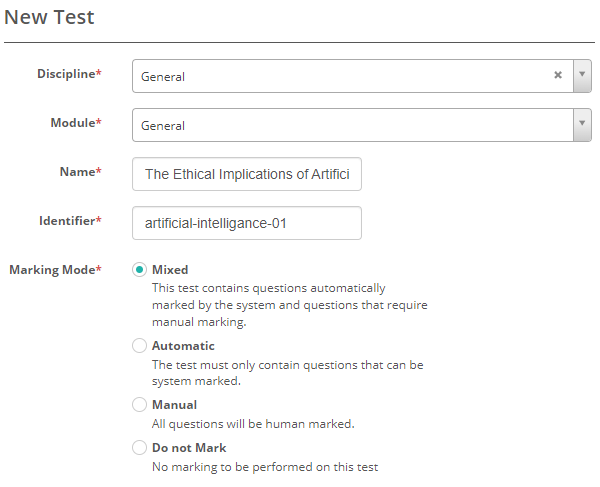Click the Discipline field label
Screen dimensions: 600x487
(69, 74)
